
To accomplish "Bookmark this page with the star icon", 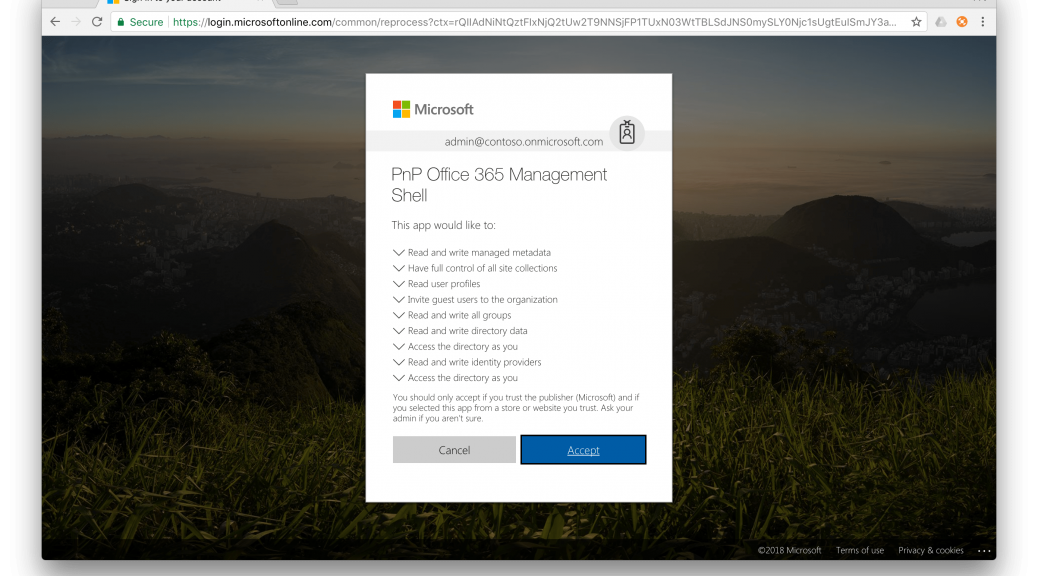I will [916, 22].
